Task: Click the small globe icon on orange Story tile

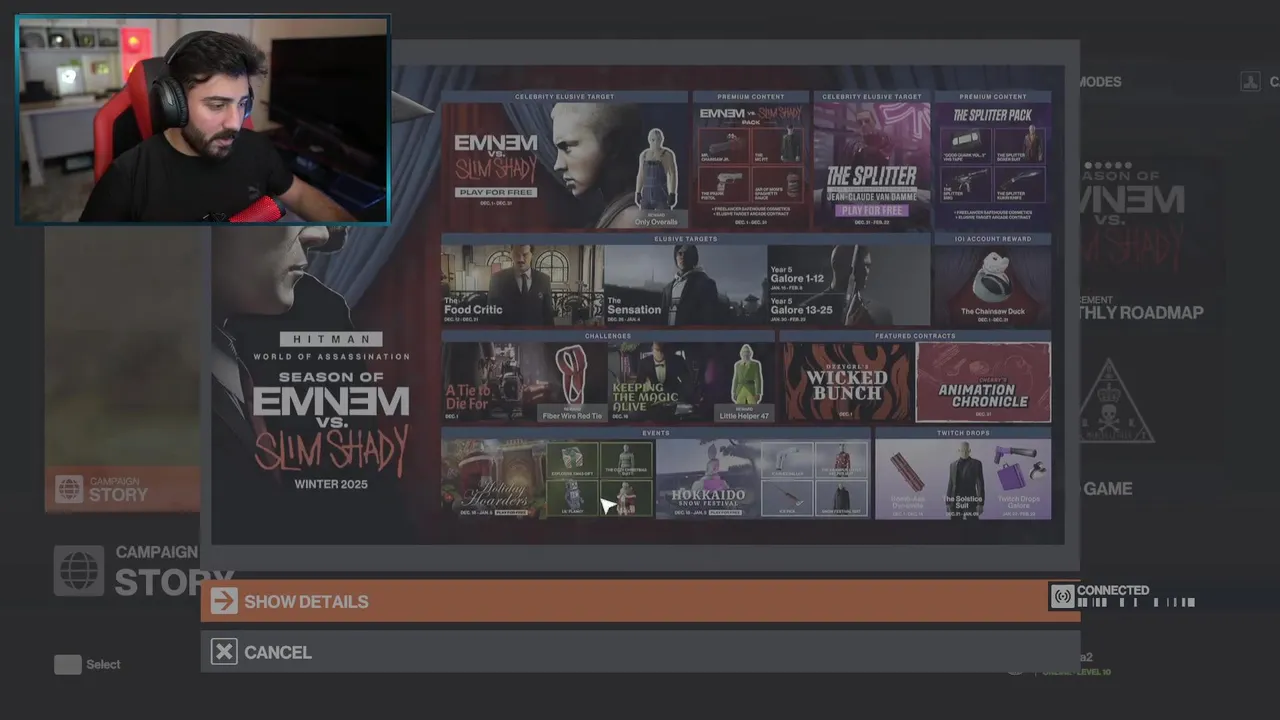Action: 70,489
